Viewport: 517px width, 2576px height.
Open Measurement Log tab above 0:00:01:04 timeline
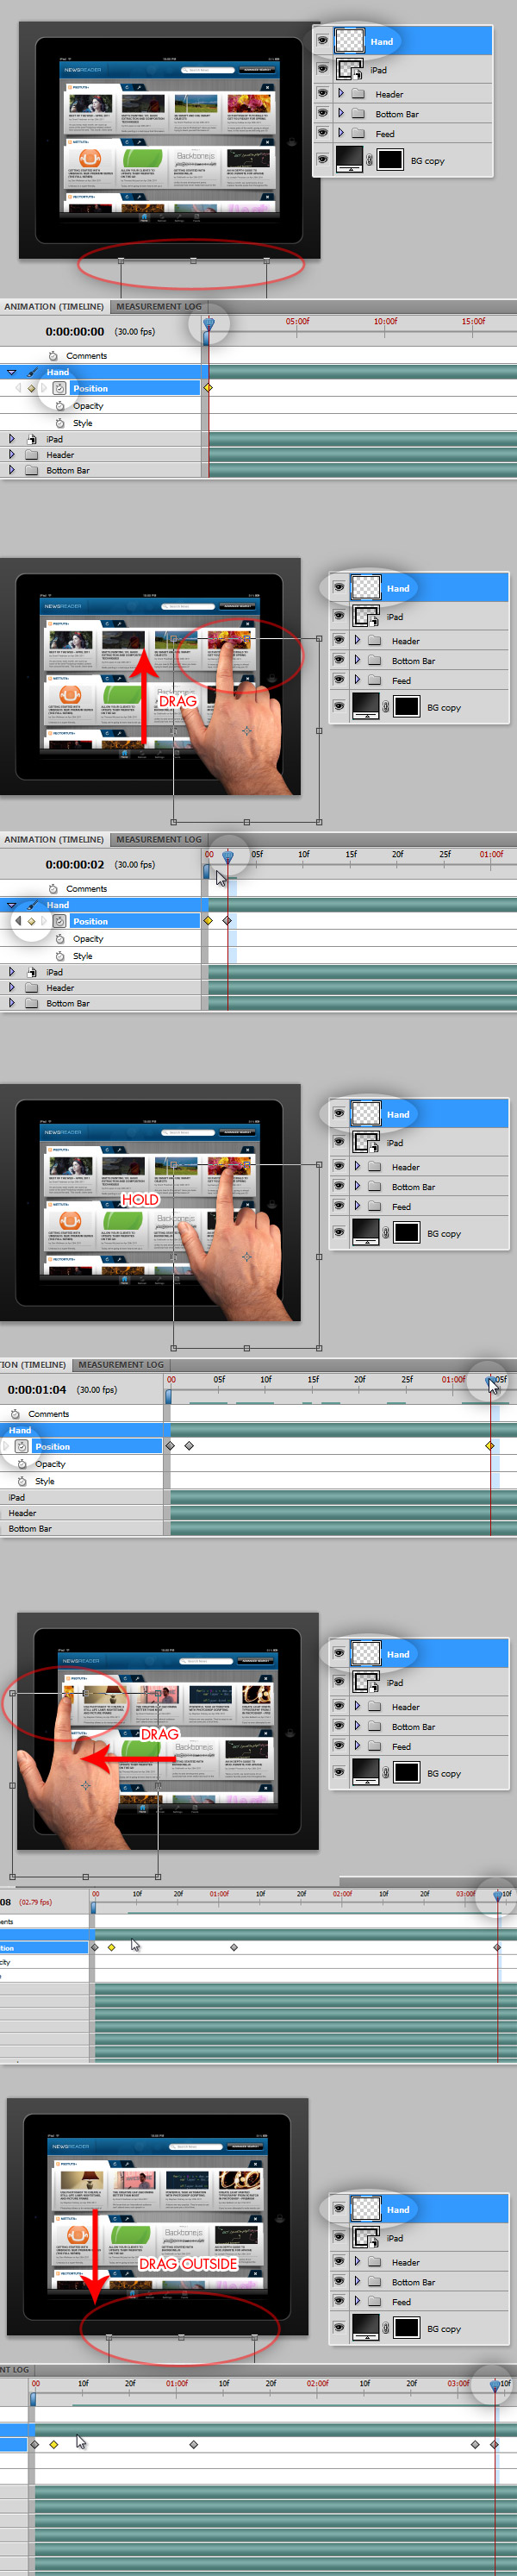[121, 1365]
